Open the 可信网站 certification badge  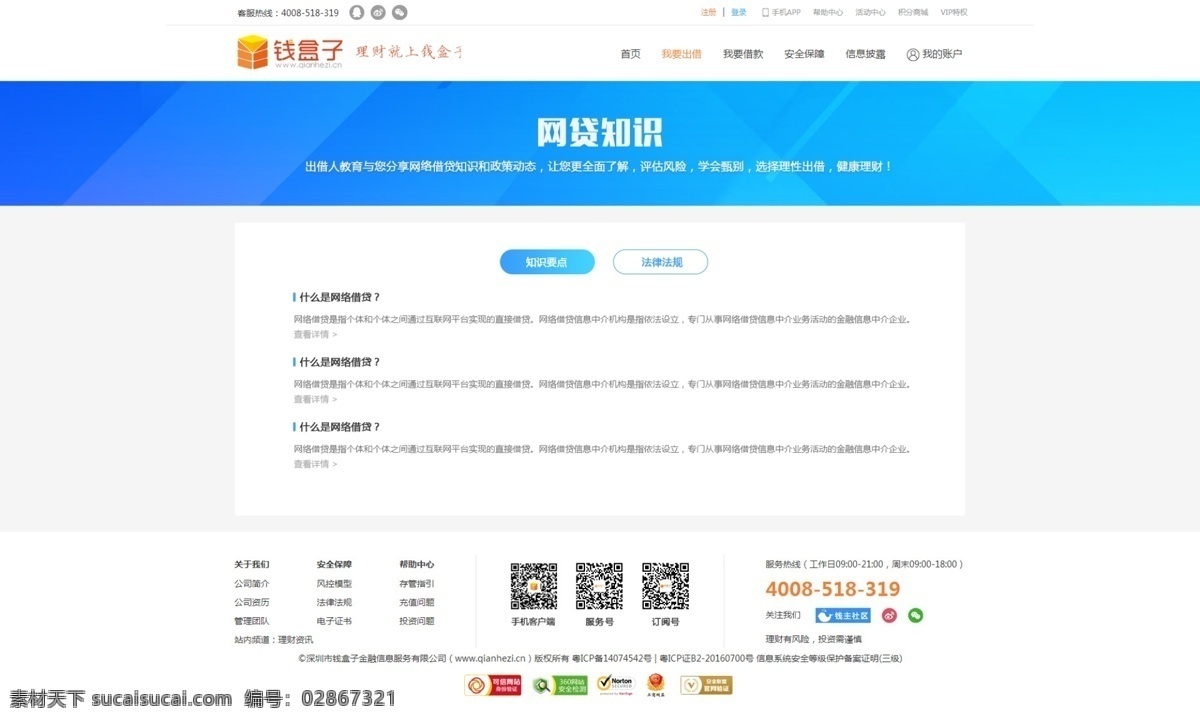tap(493, 685)
